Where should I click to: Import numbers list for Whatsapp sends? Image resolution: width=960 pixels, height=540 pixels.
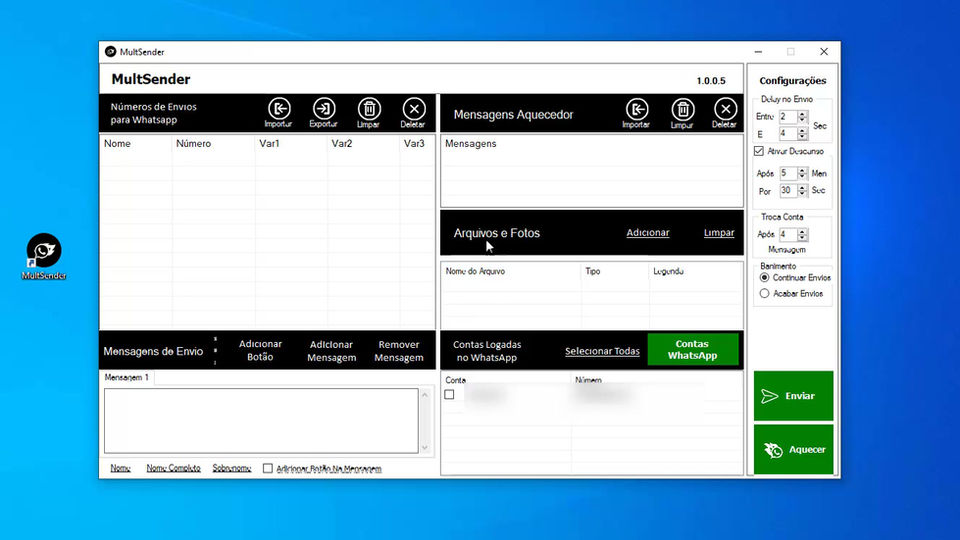(279, 113)
